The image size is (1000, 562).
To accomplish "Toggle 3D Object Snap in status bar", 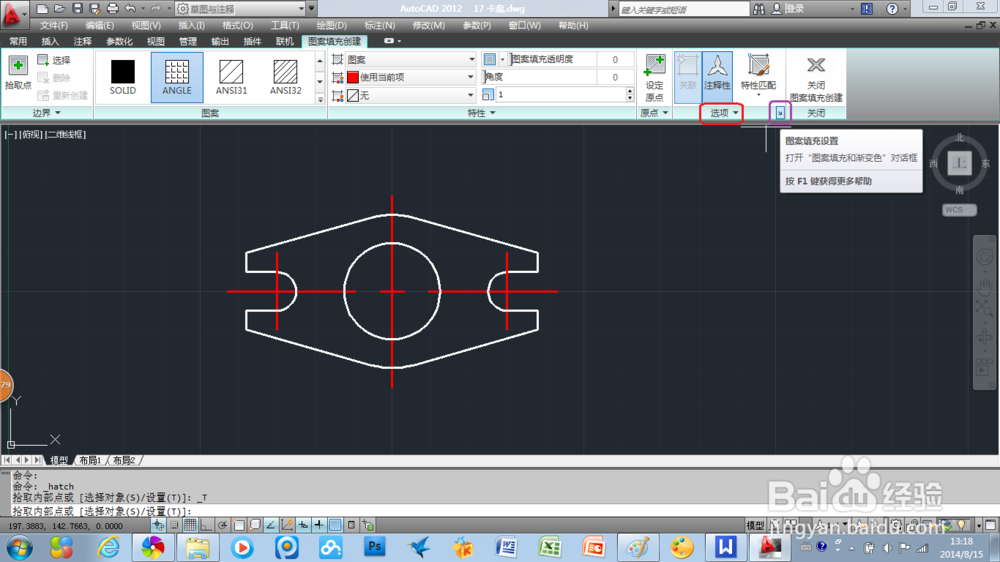I will click(x=254, y=525).
